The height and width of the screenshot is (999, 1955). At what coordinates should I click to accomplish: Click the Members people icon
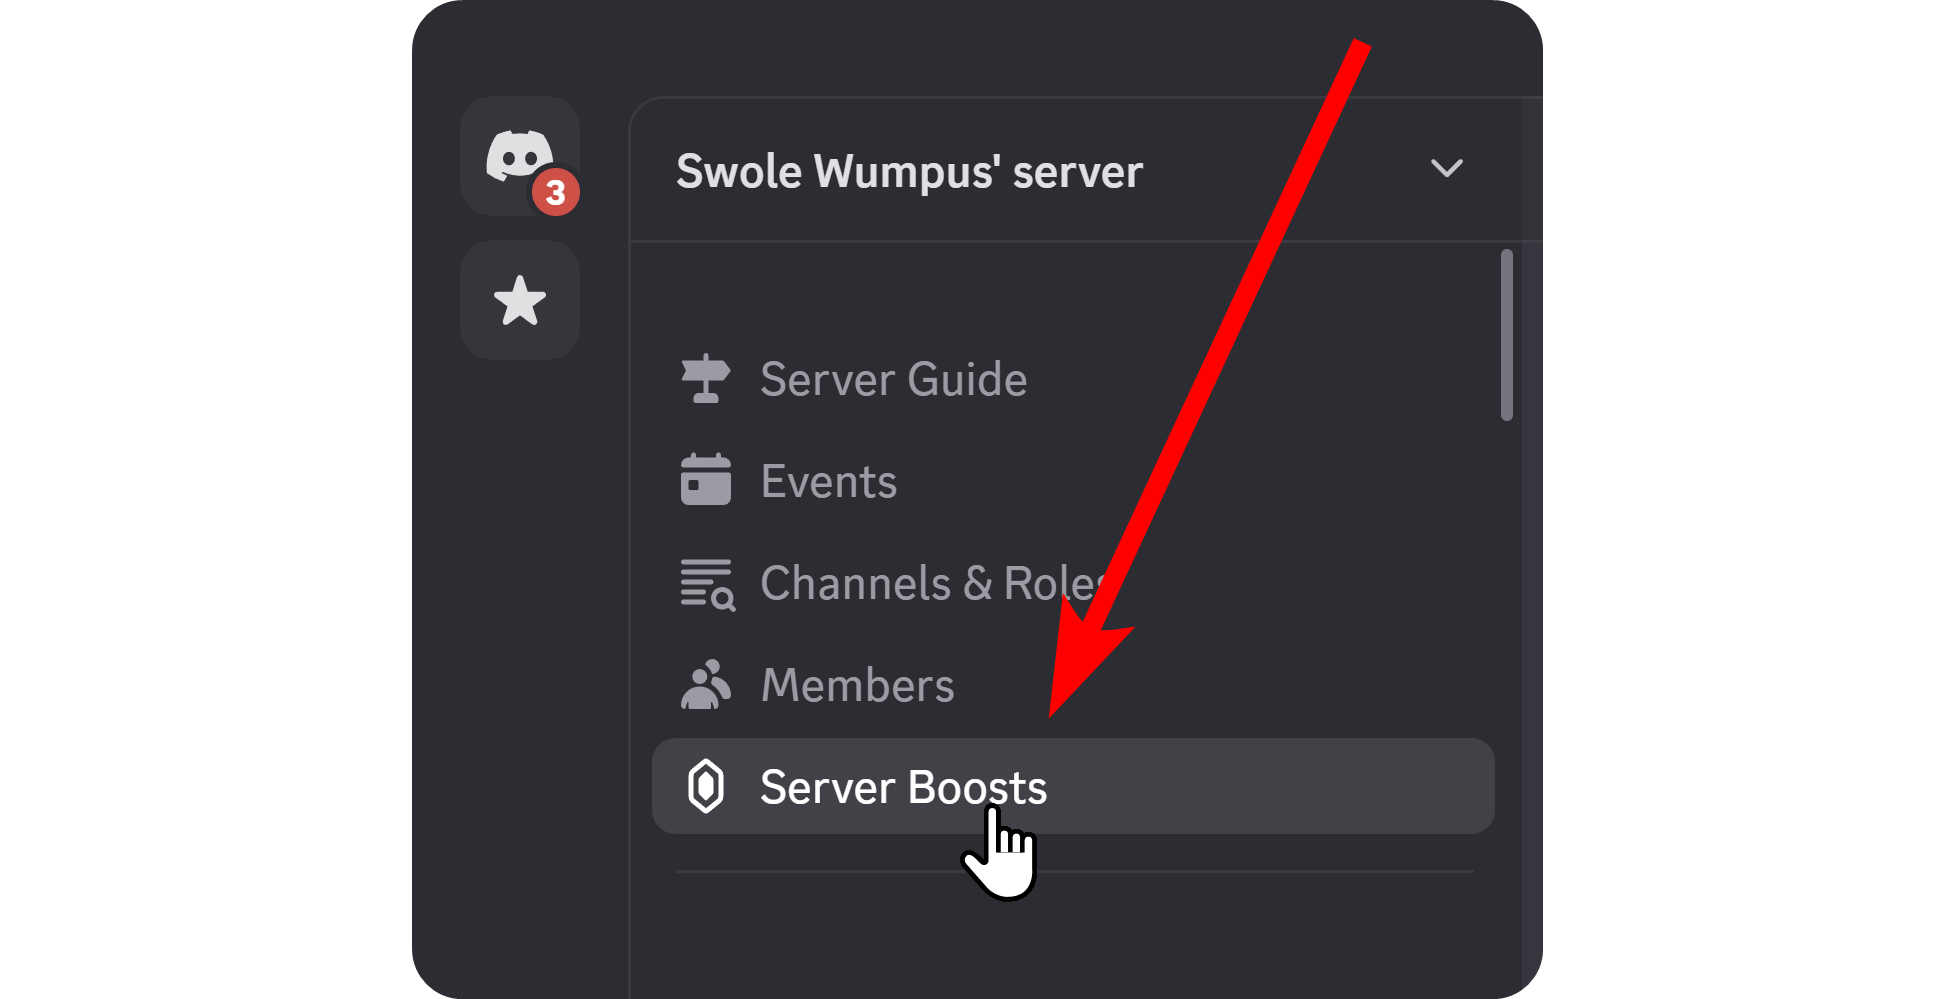click(x=707, y=685)
